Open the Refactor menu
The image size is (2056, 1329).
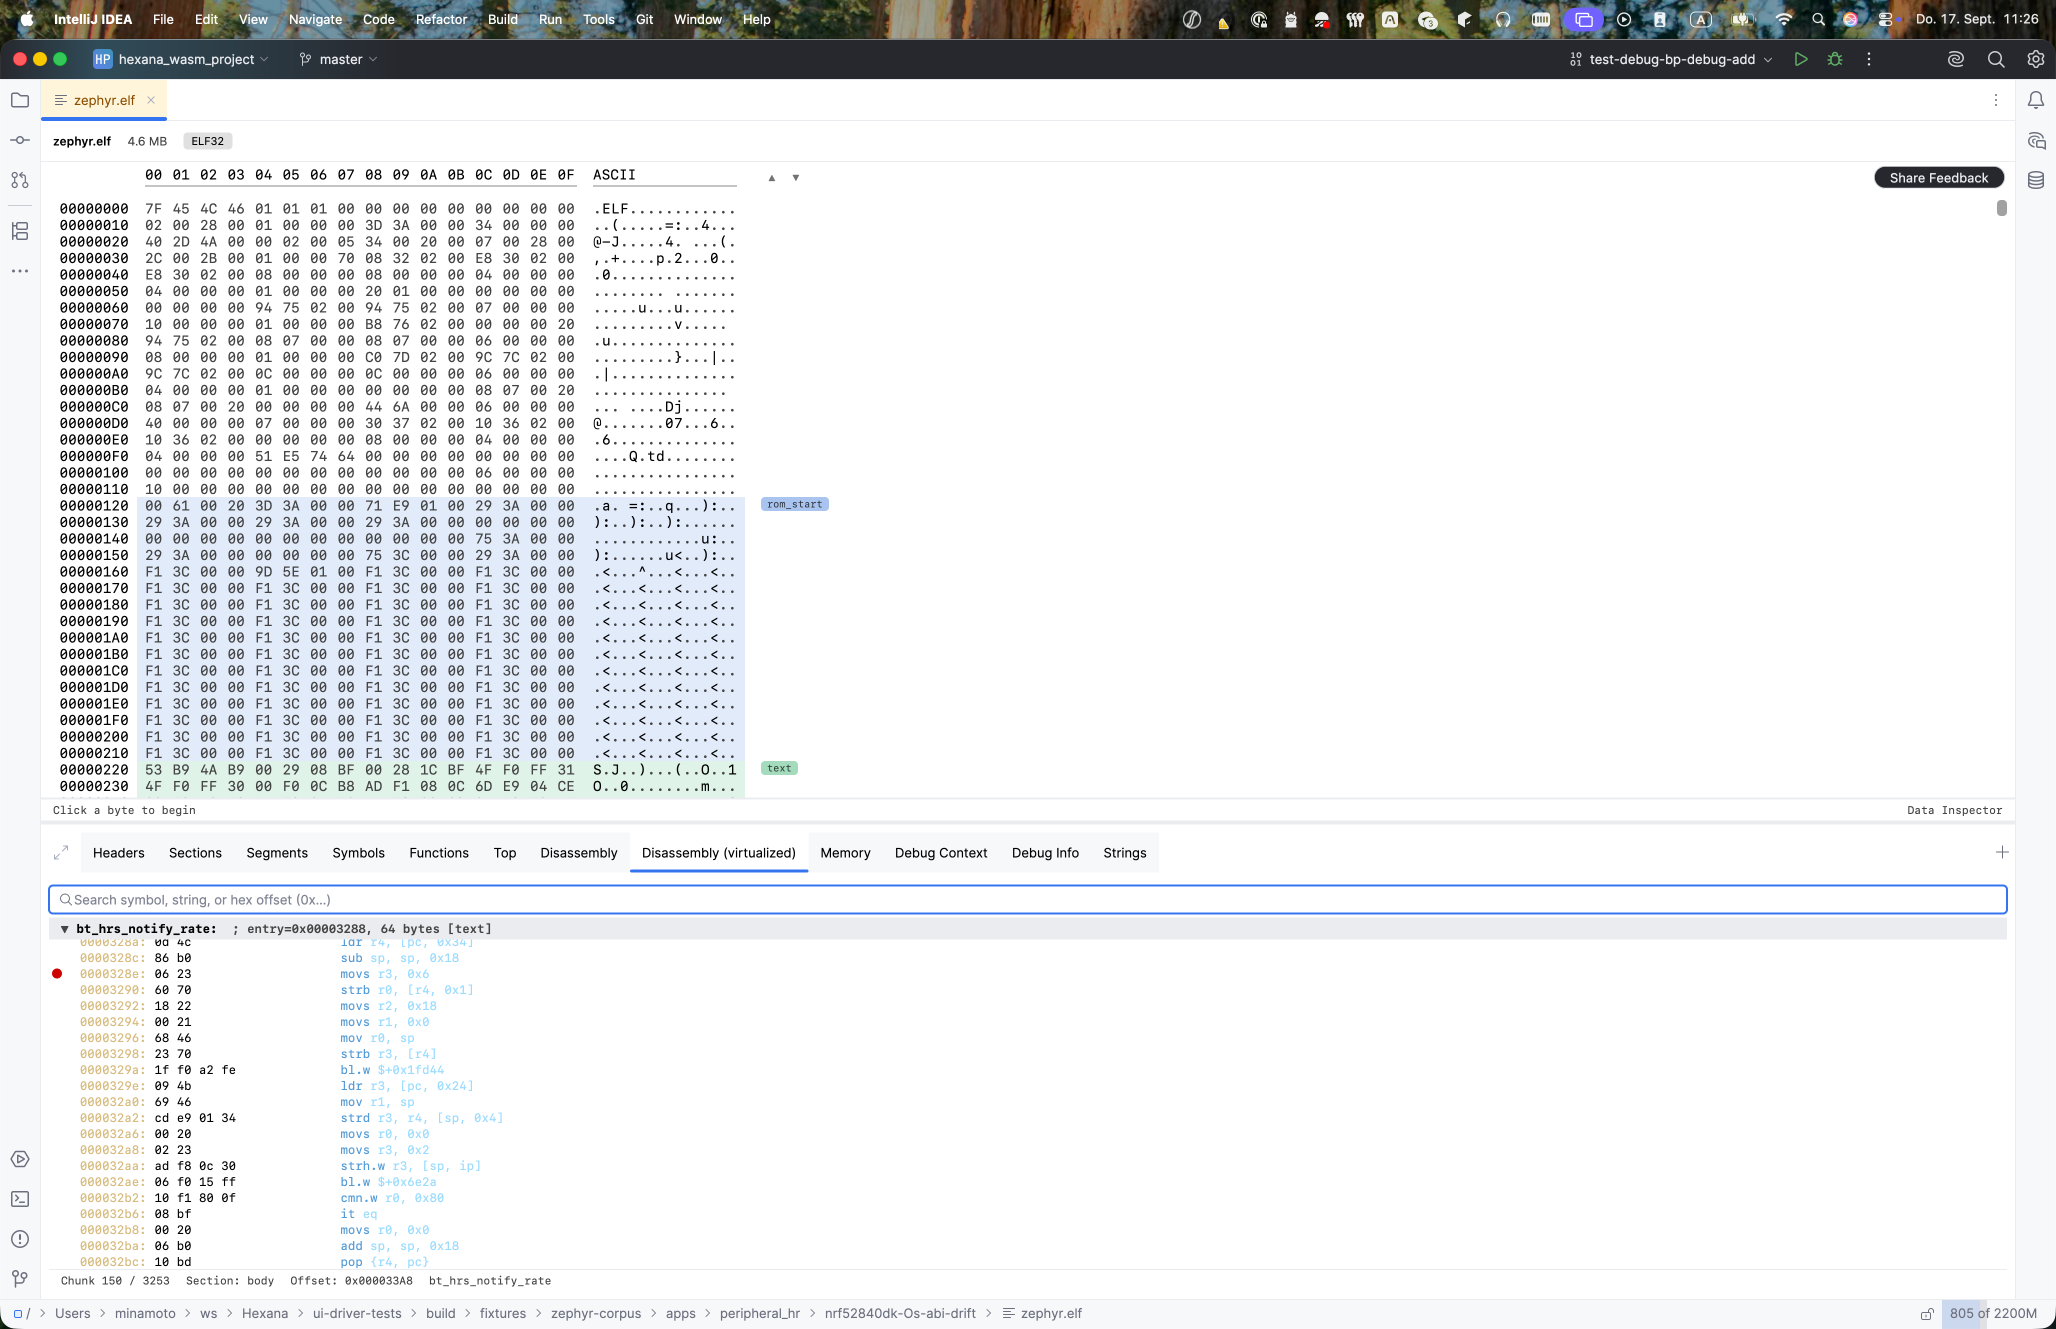pos(441,19)
